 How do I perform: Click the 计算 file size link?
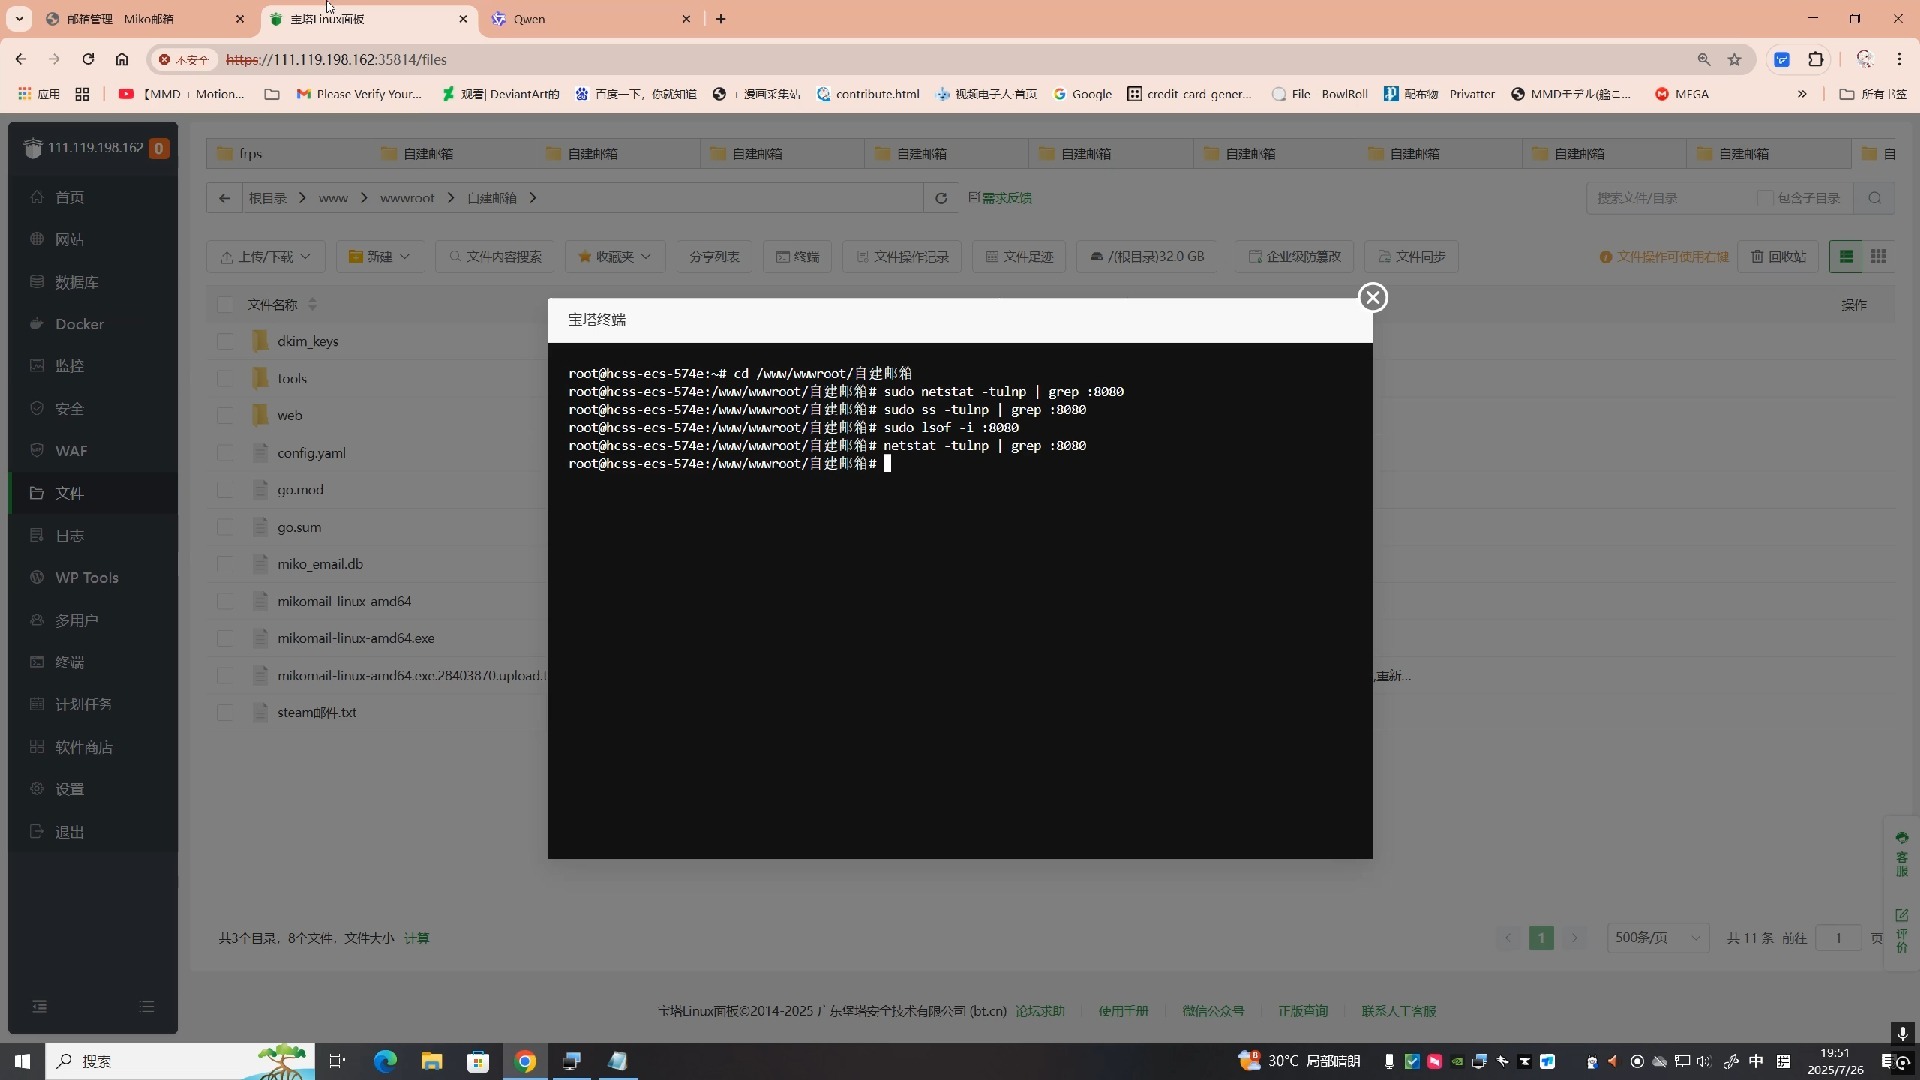416,938
